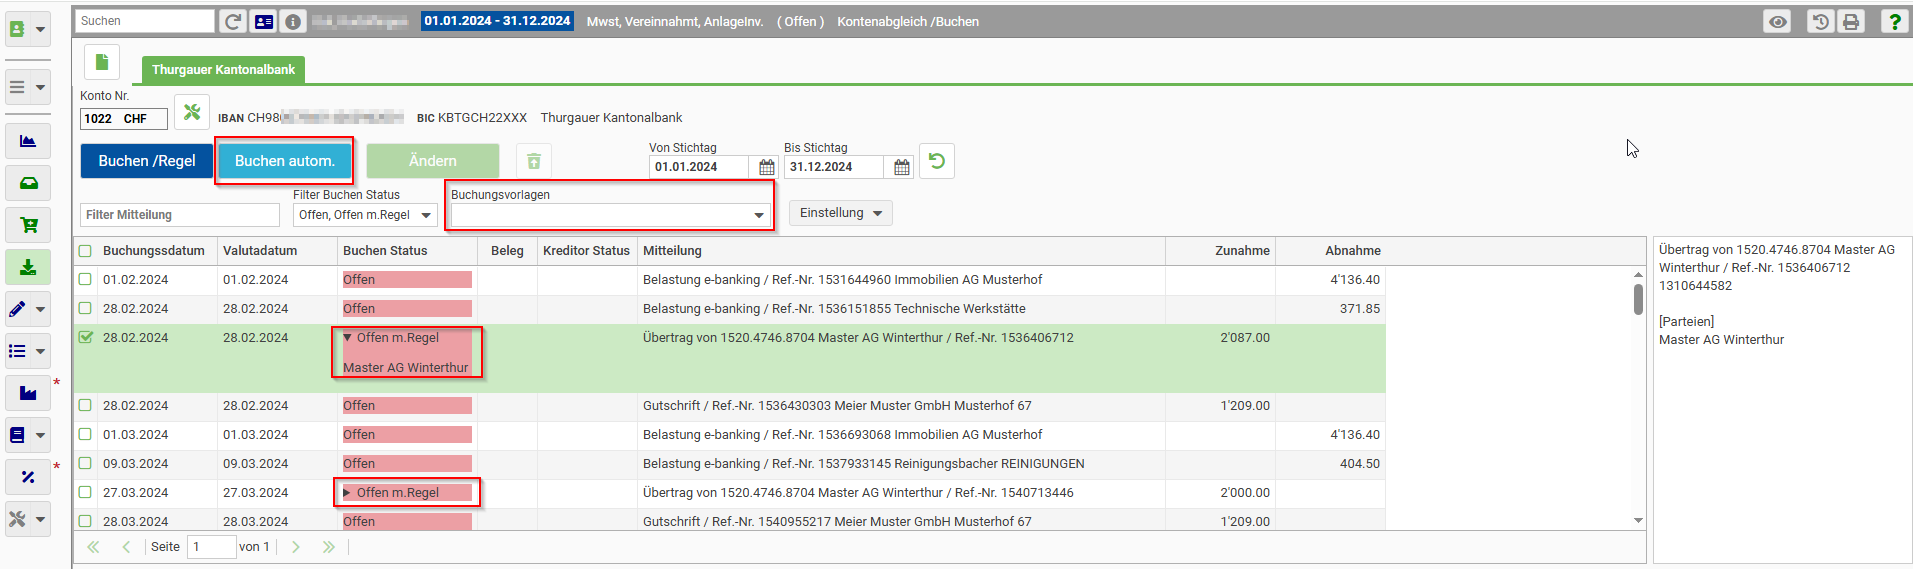Image resolution: width=1913 pixels, height=569 pixels.
Task: Expand the 27.03.2024 Offen m.Regel row
Action: coord(347,493)
